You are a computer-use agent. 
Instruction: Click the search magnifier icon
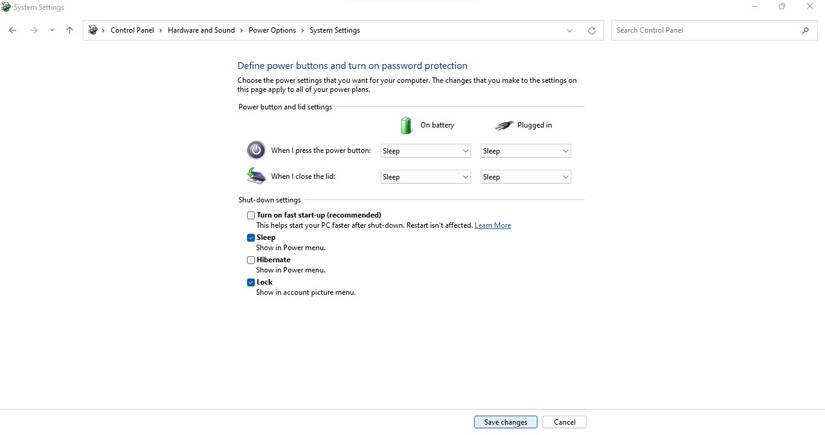click(806, 31)
